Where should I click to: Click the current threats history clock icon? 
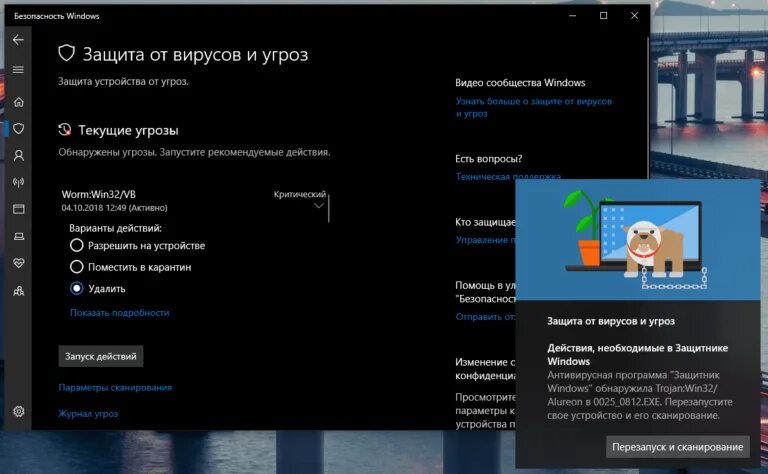point(65,130)
